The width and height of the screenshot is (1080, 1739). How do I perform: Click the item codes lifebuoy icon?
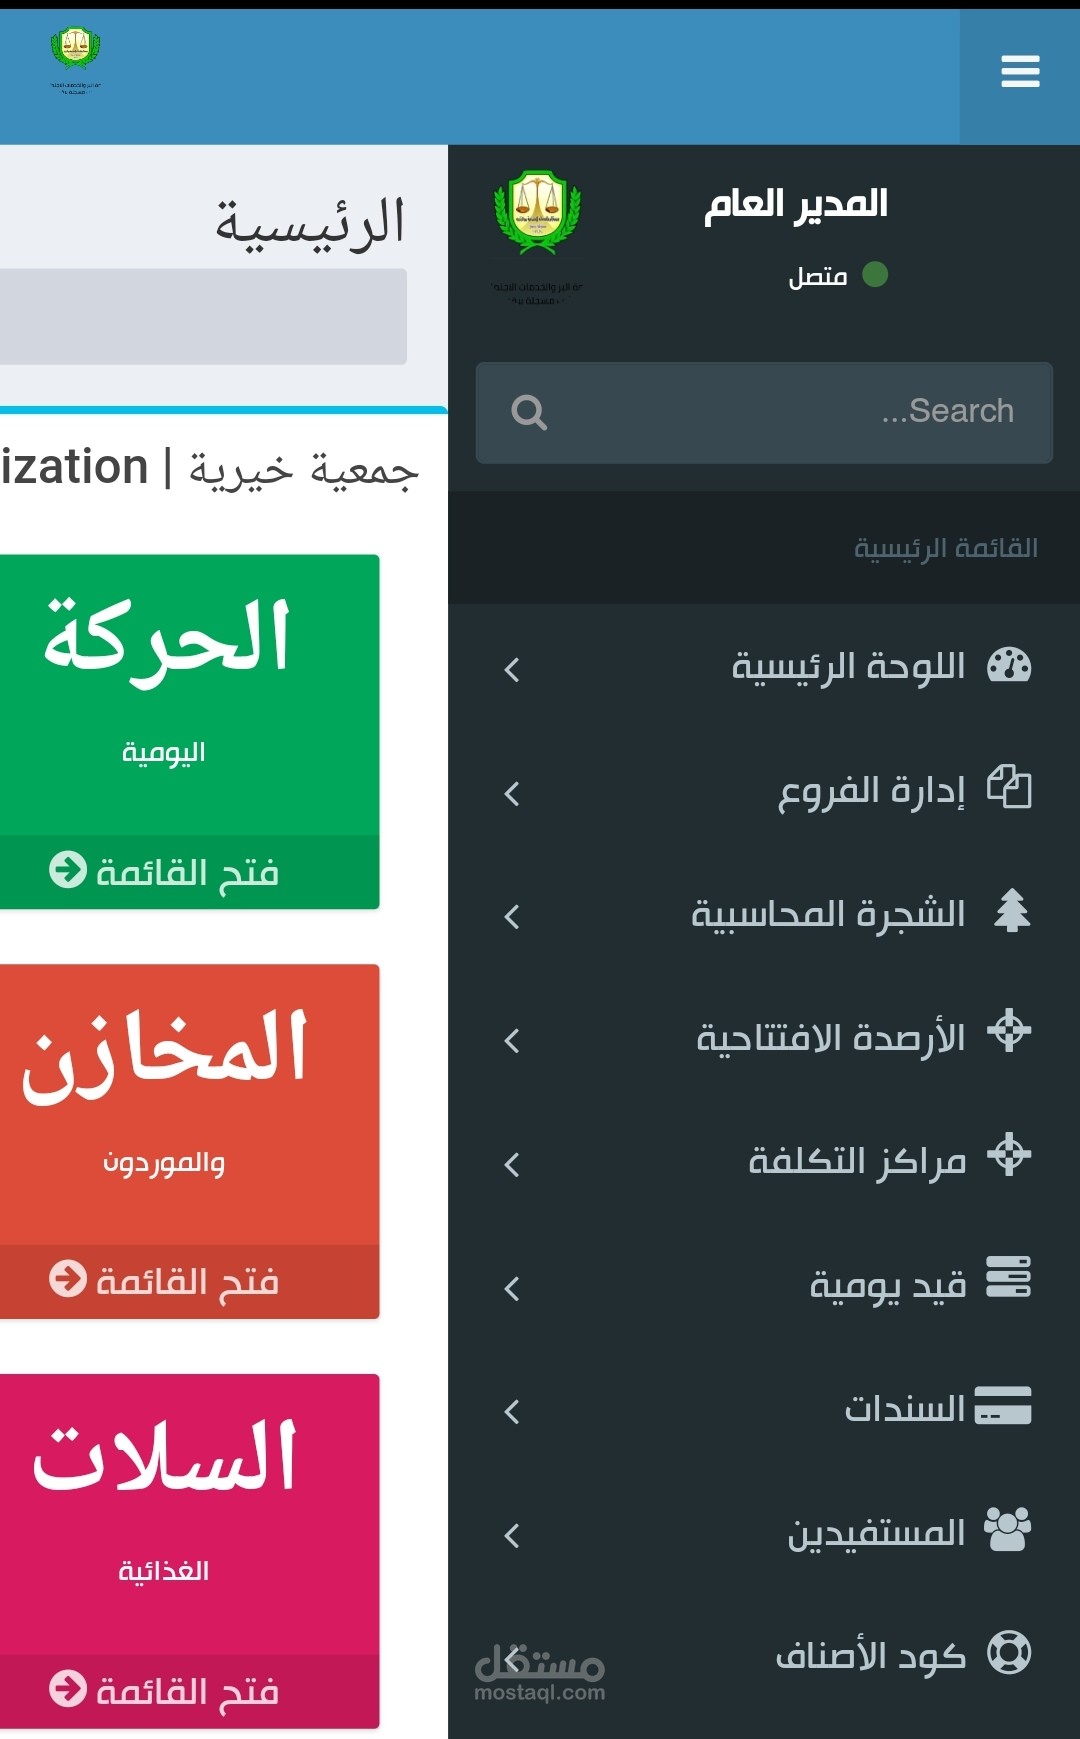click(1009, 1652)
